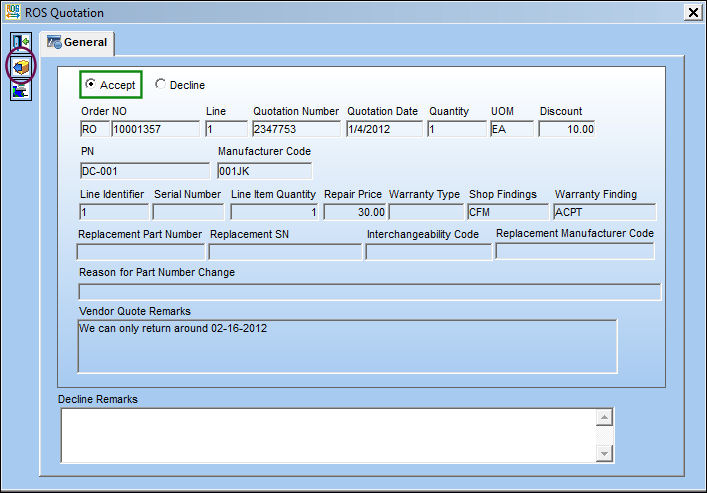Click the Warranty Finding label
Image resolution: width=707 pixels, height=493 pixels.
596,194
